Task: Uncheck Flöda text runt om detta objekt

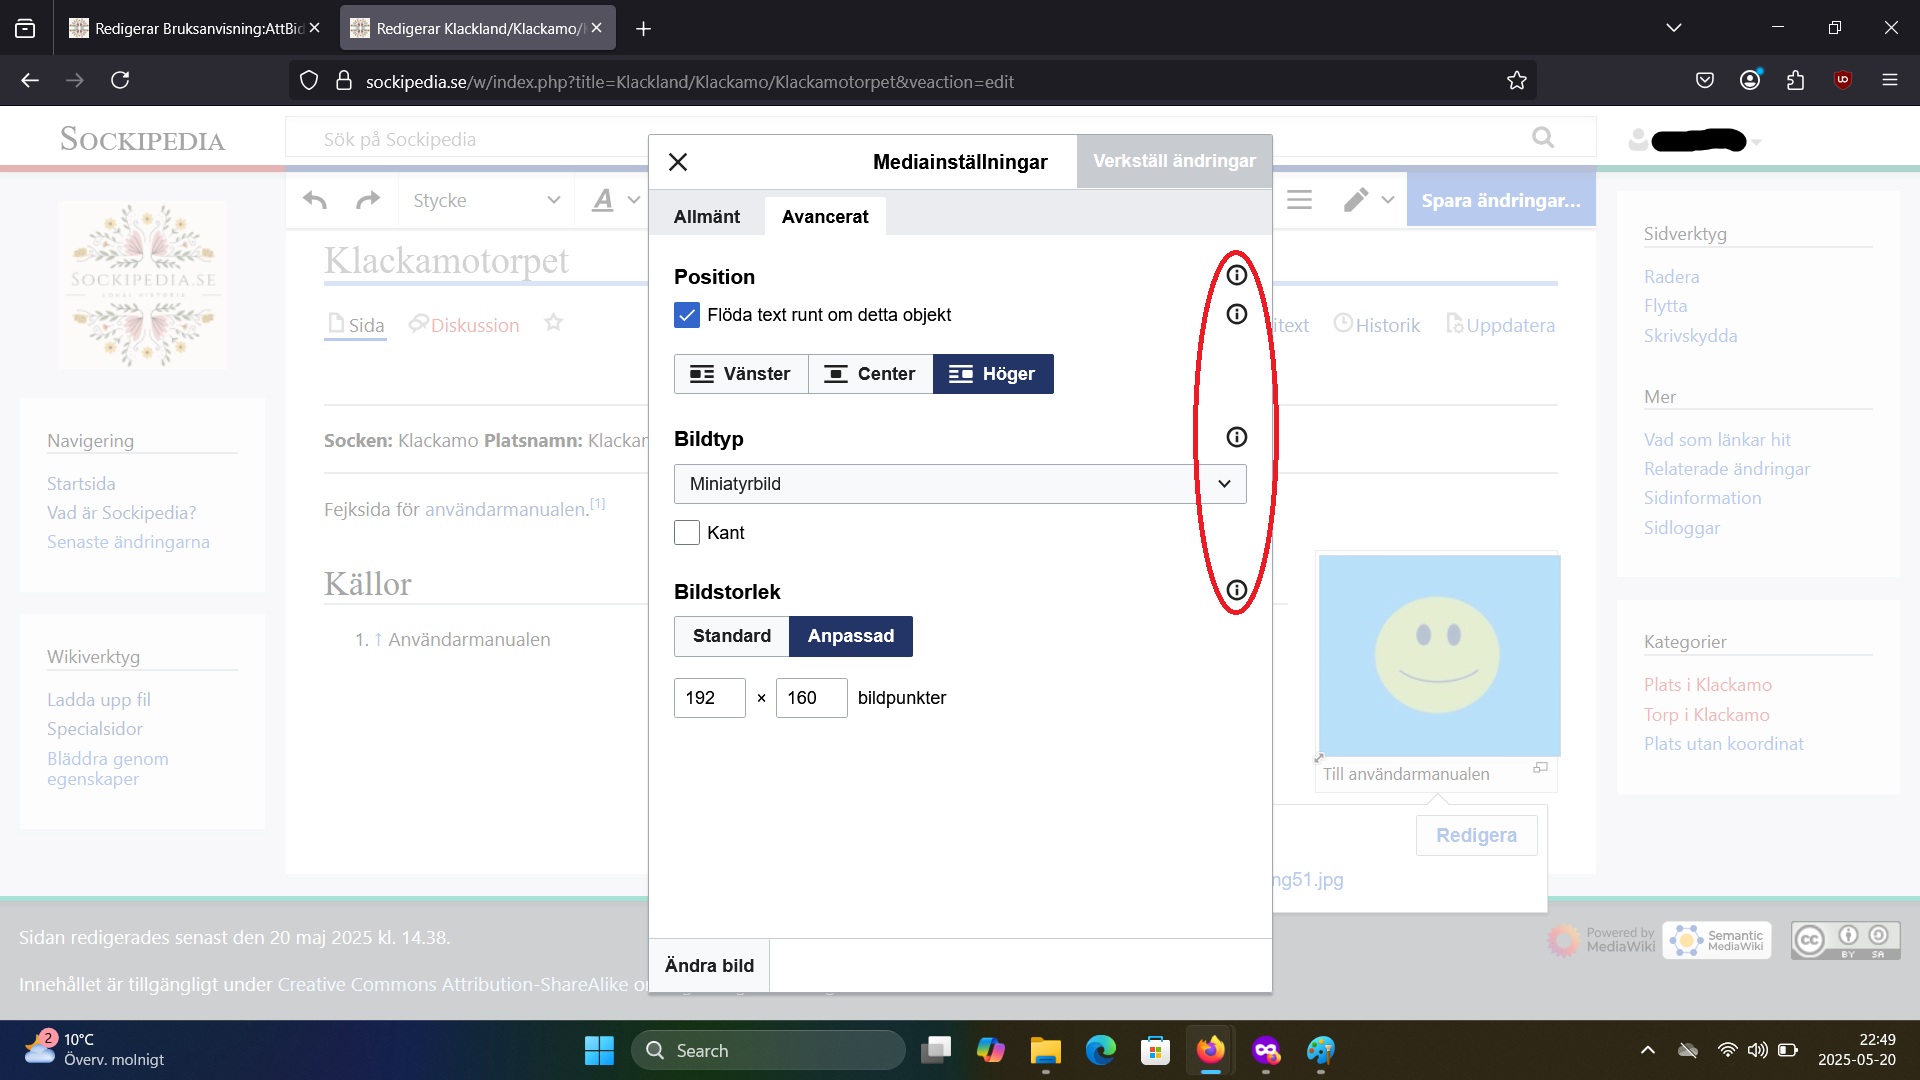Action: pyautogui.click(x=687, y=315)
